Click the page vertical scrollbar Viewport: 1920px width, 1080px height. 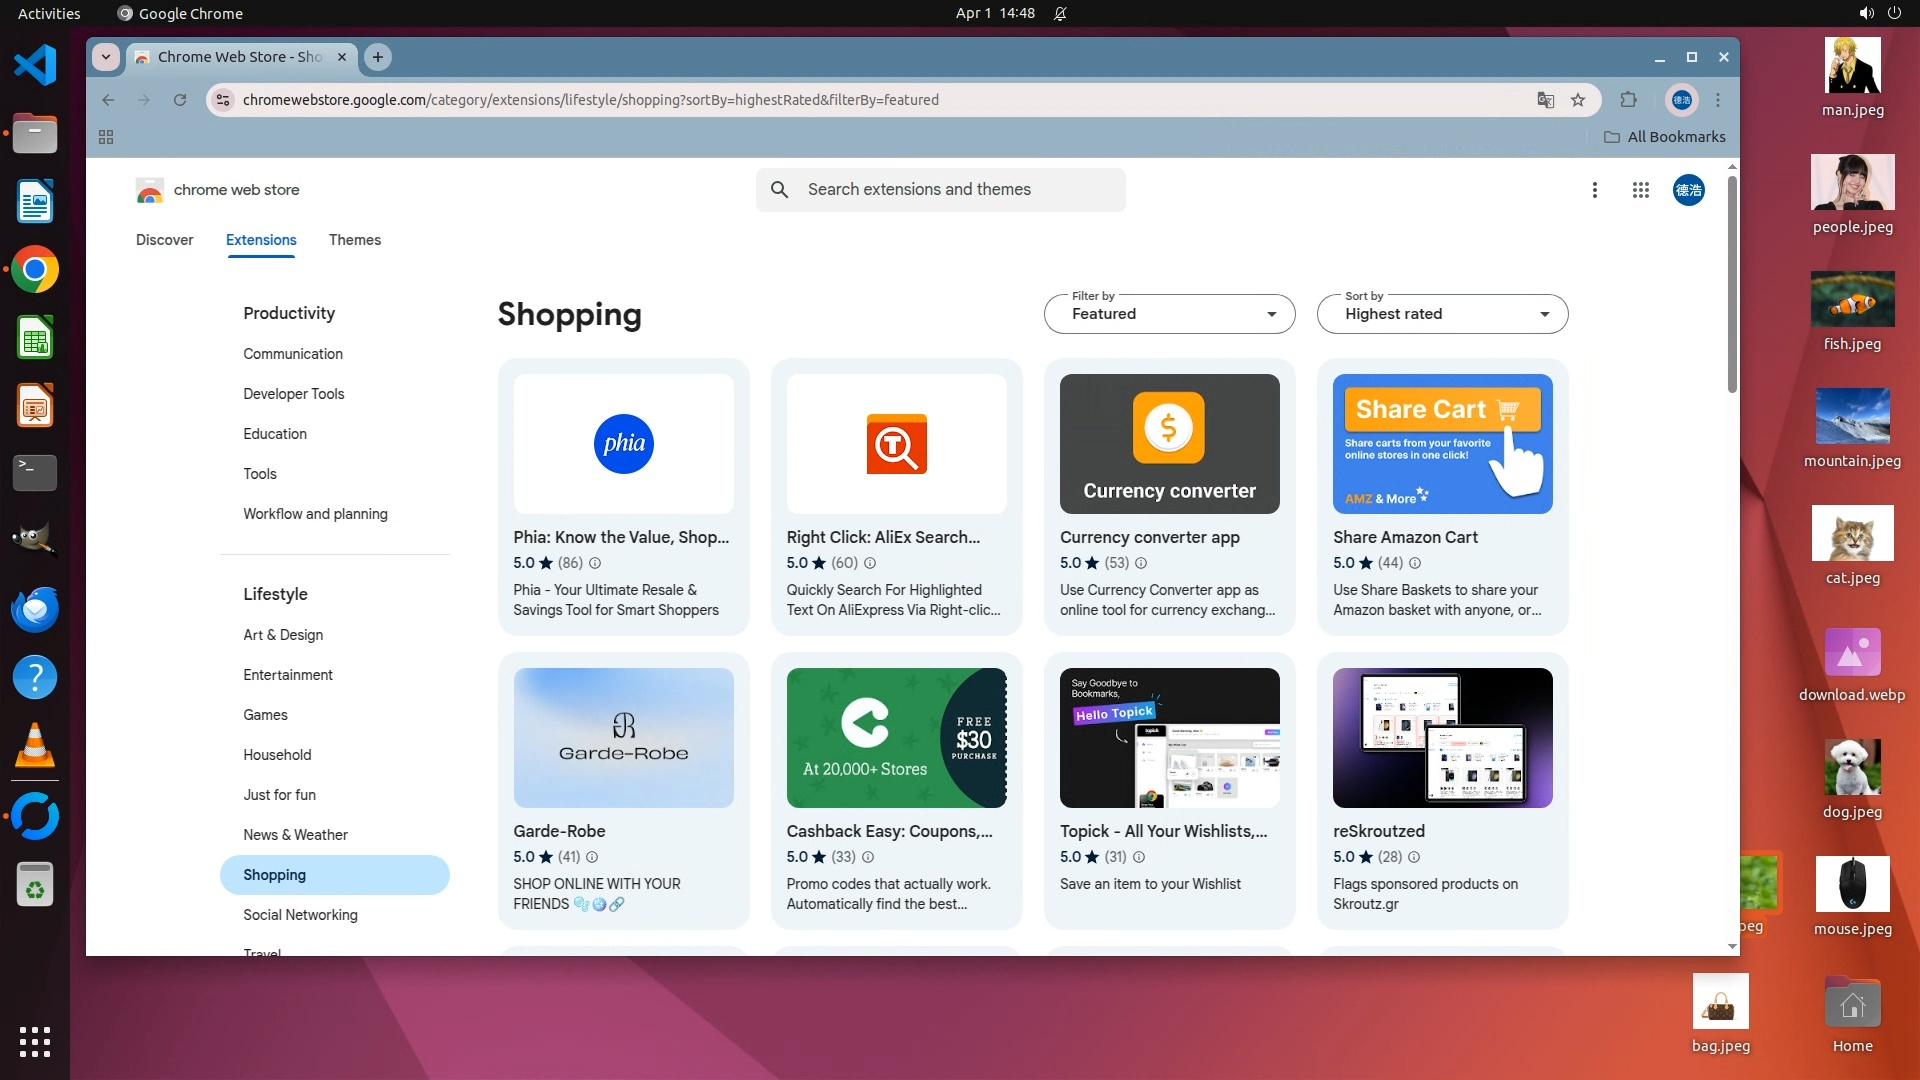[x=1732, y=285]
